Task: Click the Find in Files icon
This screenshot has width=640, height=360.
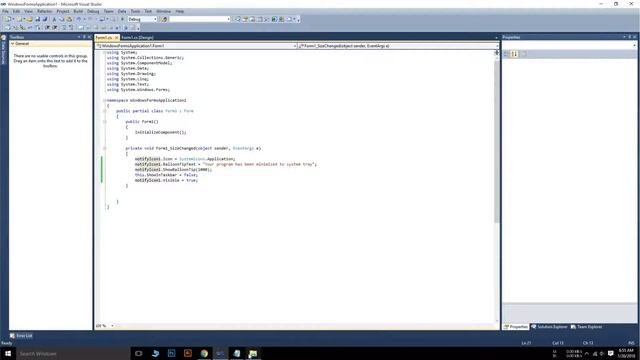Action: pyautogui.click(x=164, y=19)
